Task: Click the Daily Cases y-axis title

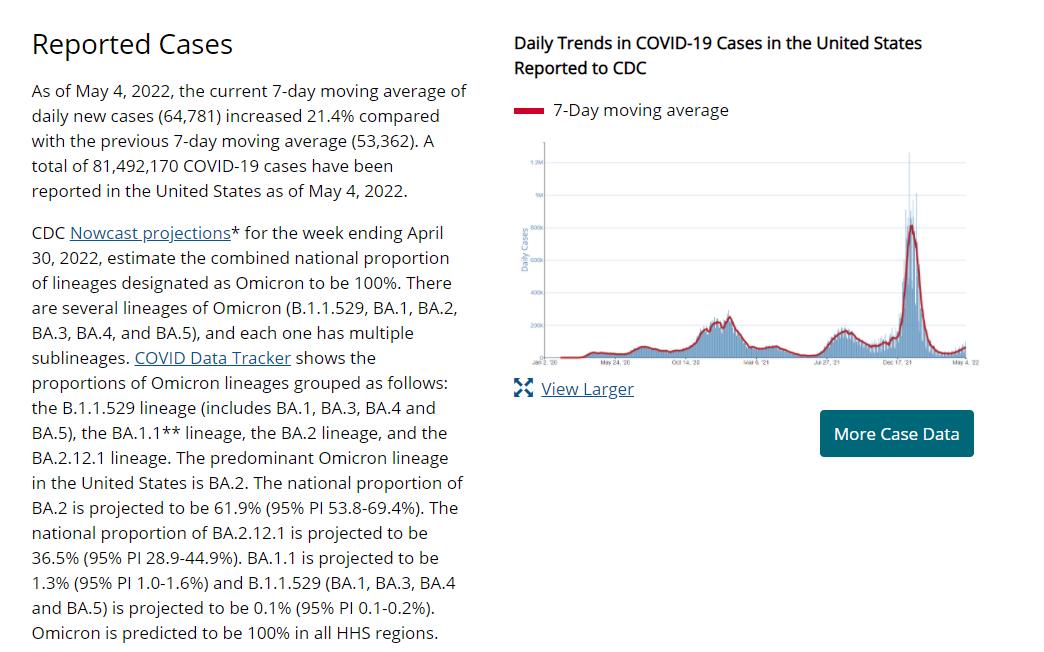Action: 525,250
